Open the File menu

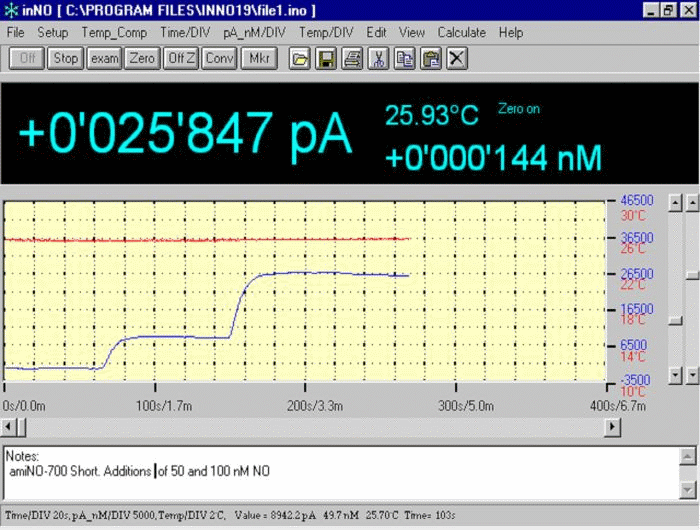coord(16,33)
